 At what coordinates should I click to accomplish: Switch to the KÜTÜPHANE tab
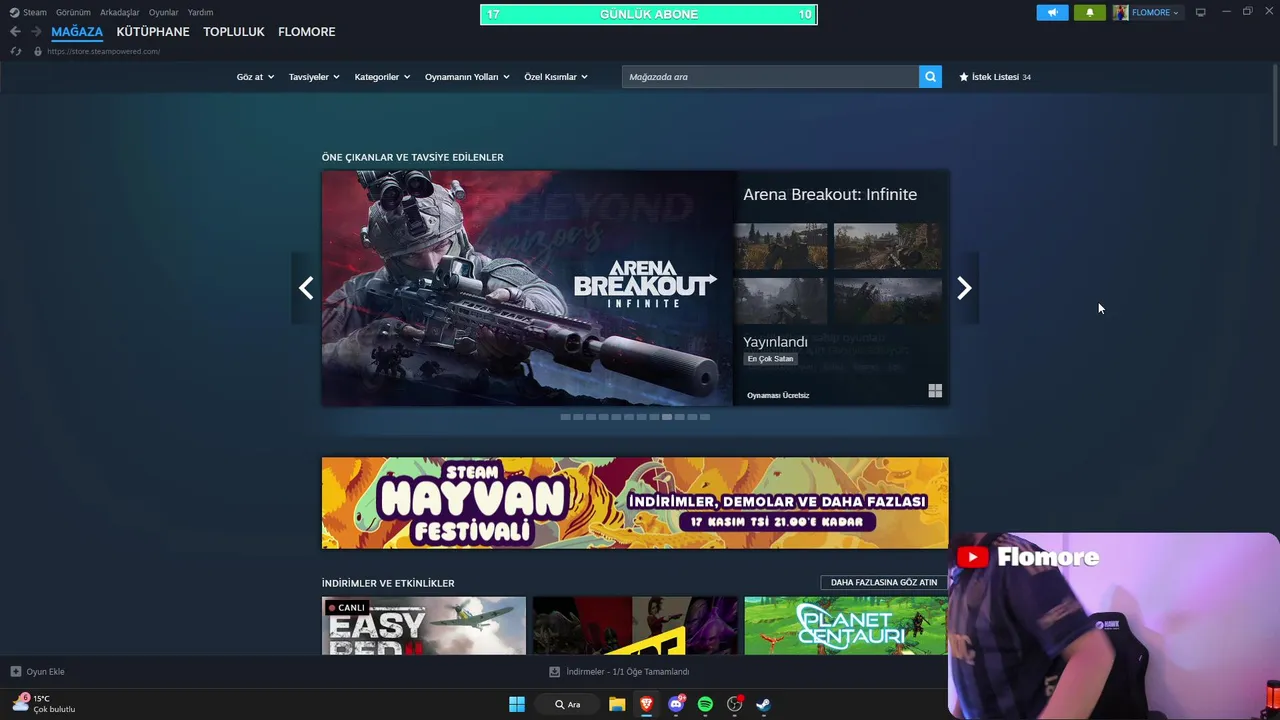click(153, 32)
